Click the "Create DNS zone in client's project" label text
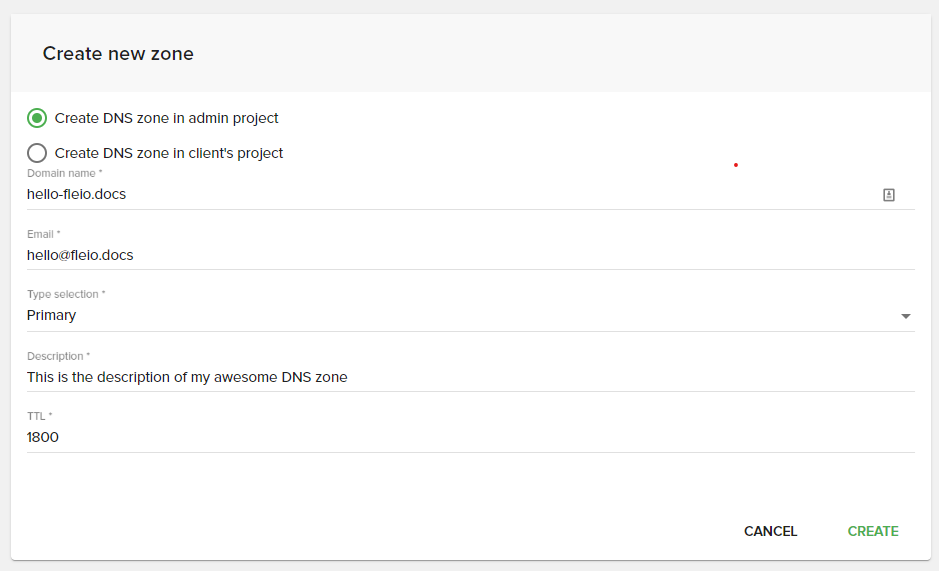The image size is (939, 571). coord(169,153)
